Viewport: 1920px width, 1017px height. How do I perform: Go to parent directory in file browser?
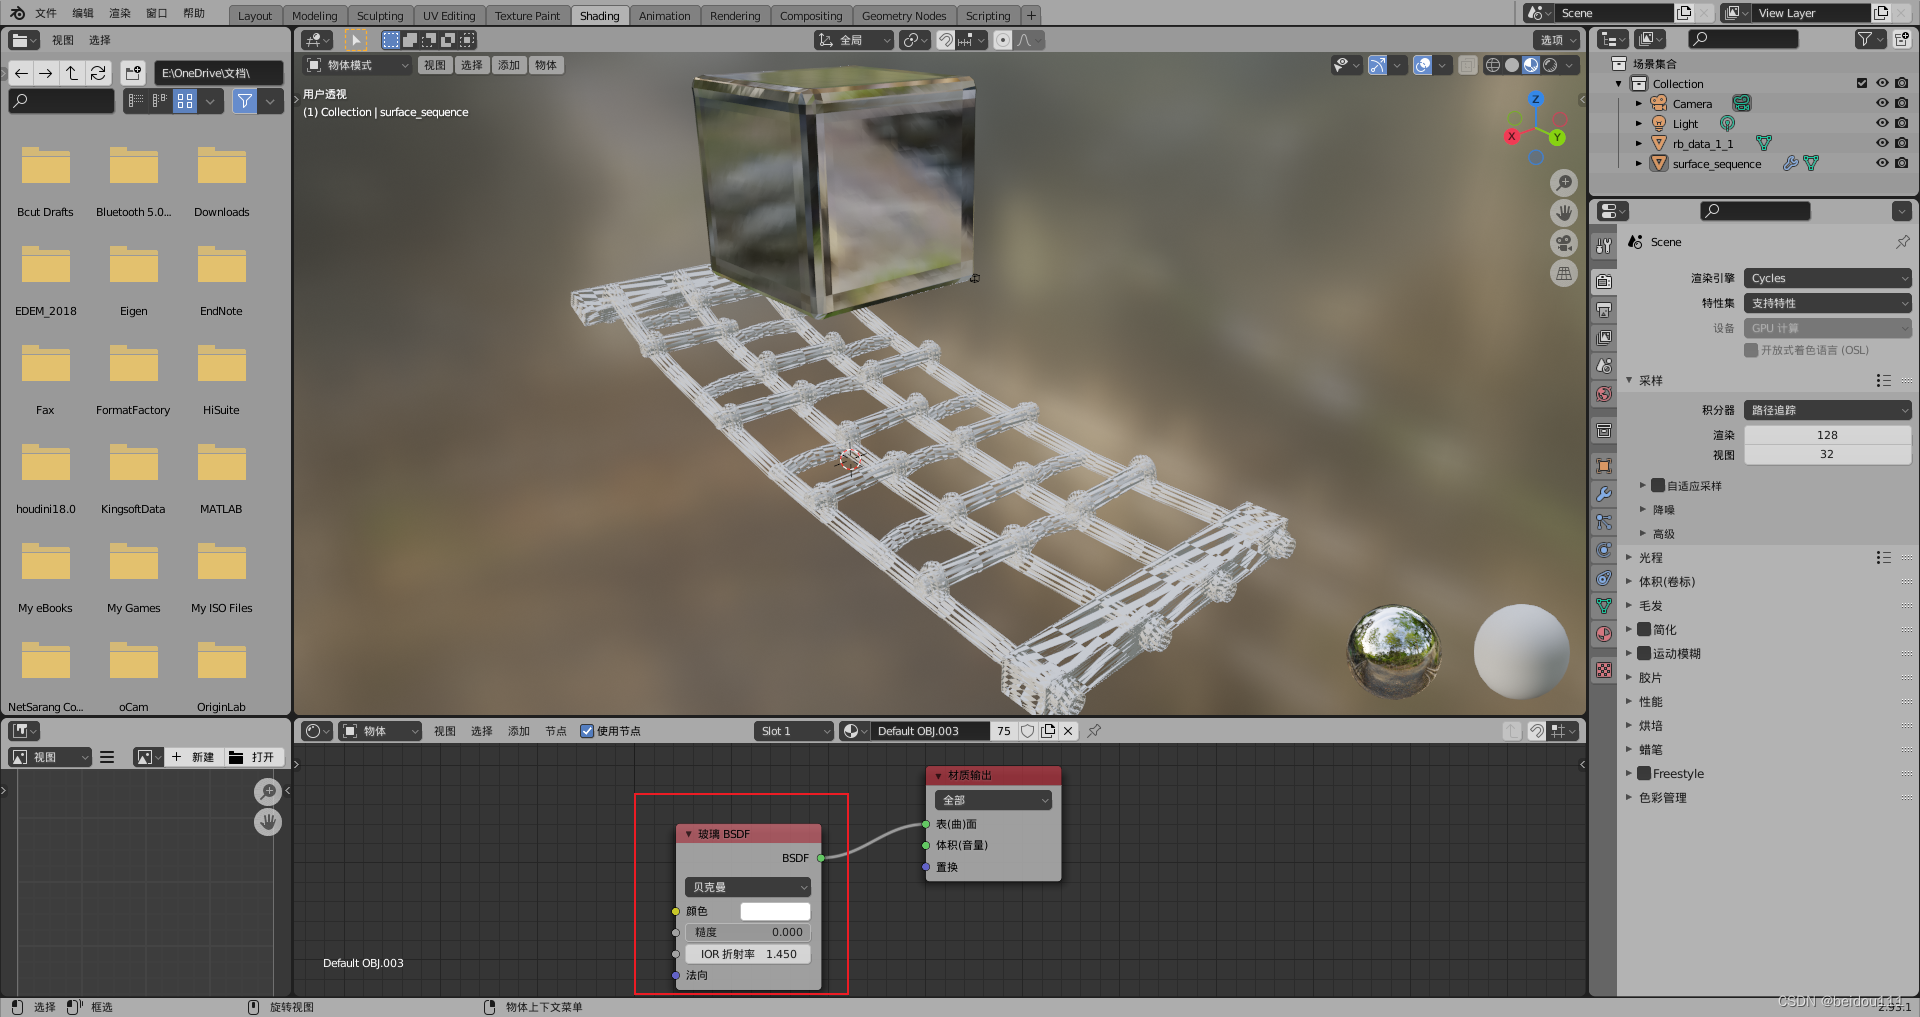coord(72,73)
